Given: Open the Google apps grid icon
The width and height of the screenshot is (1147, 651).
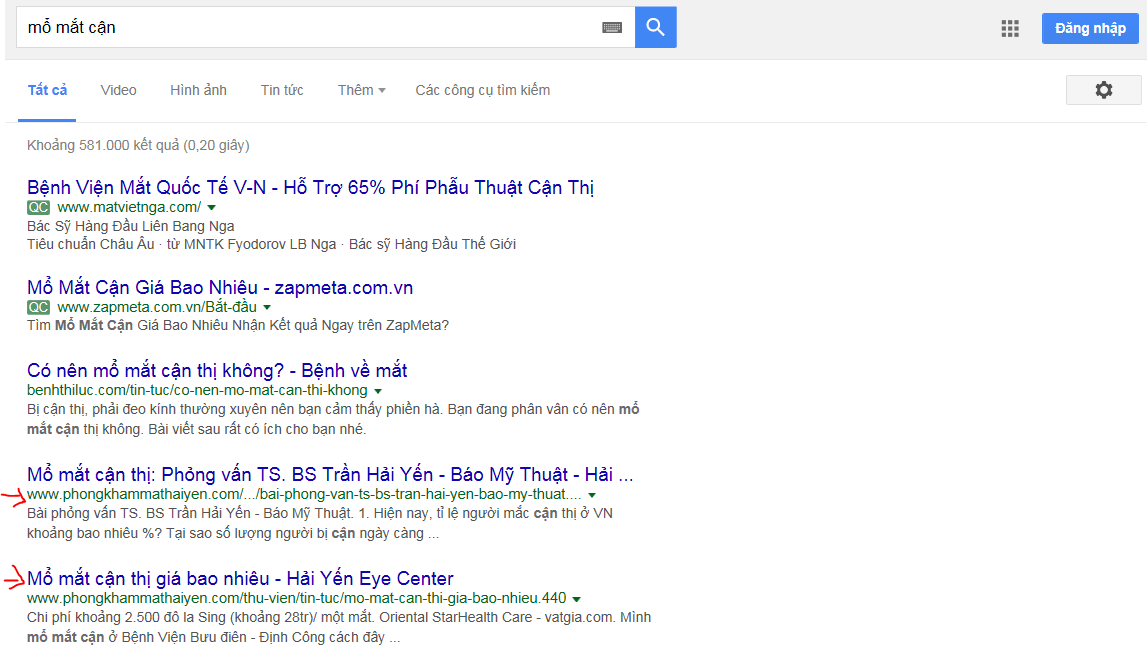Looking at the screenshot, I should coord(1010,29).
